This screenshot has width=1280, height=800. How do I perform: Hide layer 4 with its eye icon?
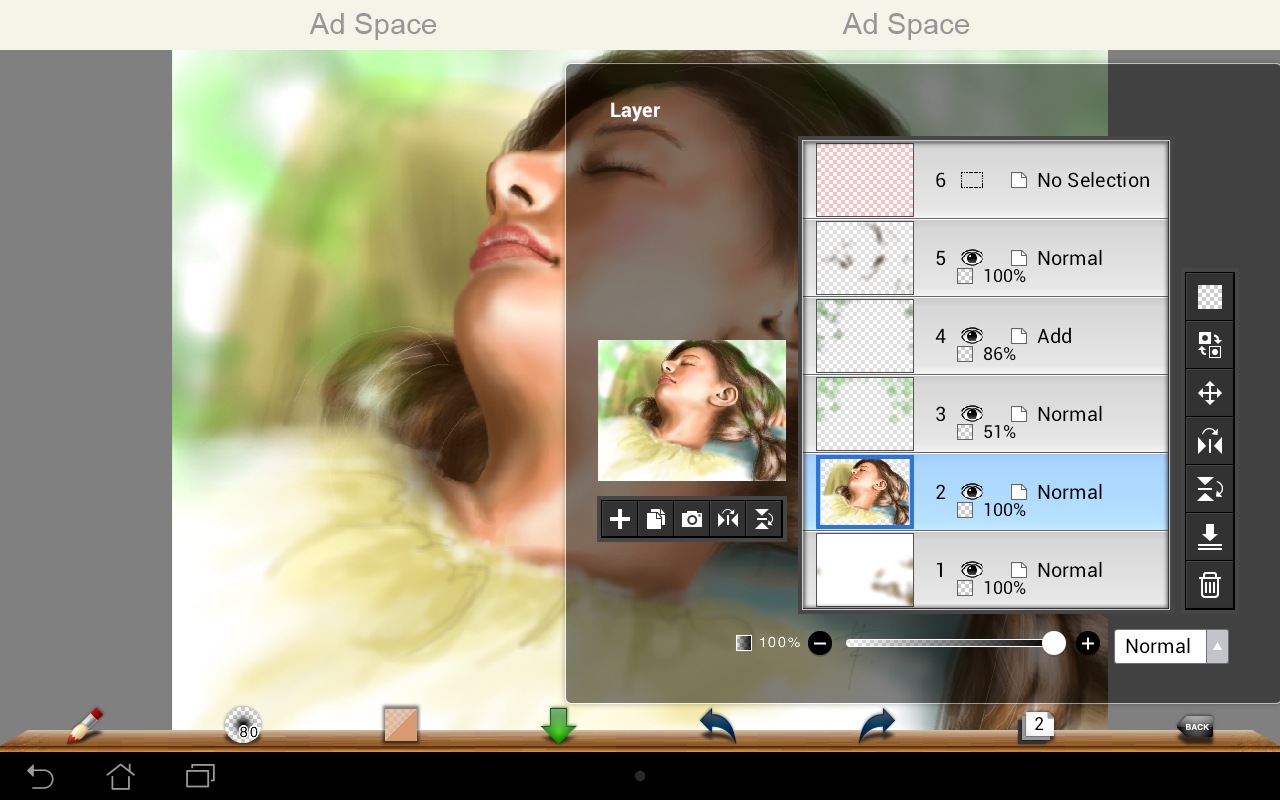(971, 336)
